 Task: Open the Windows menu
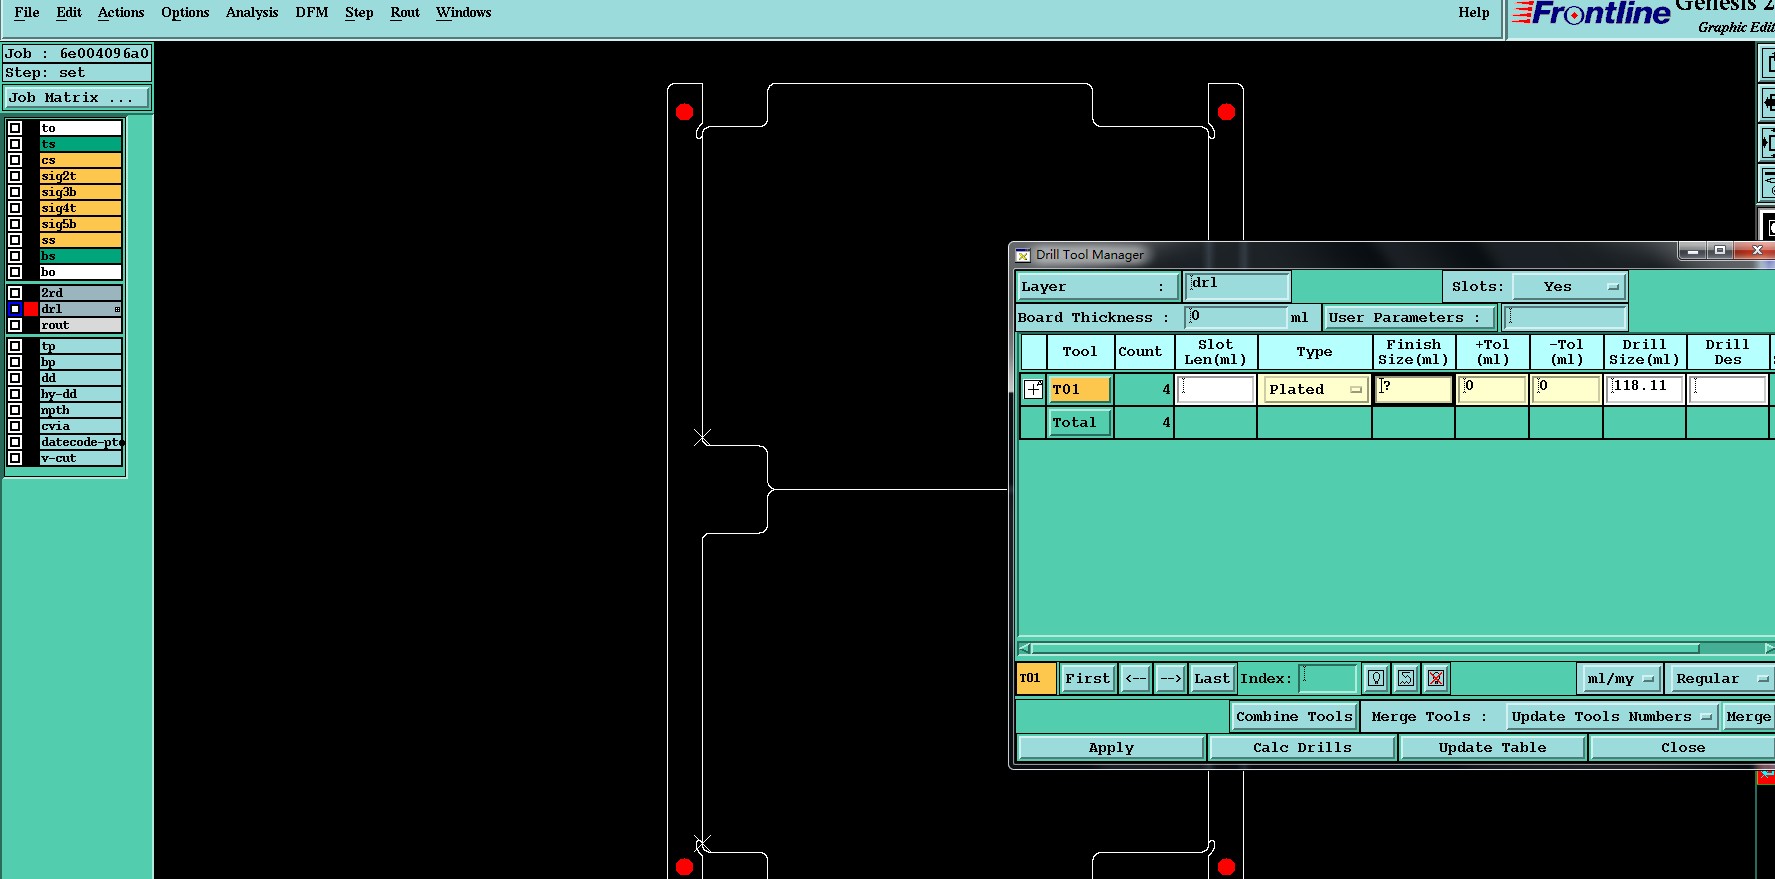(463, 13)
